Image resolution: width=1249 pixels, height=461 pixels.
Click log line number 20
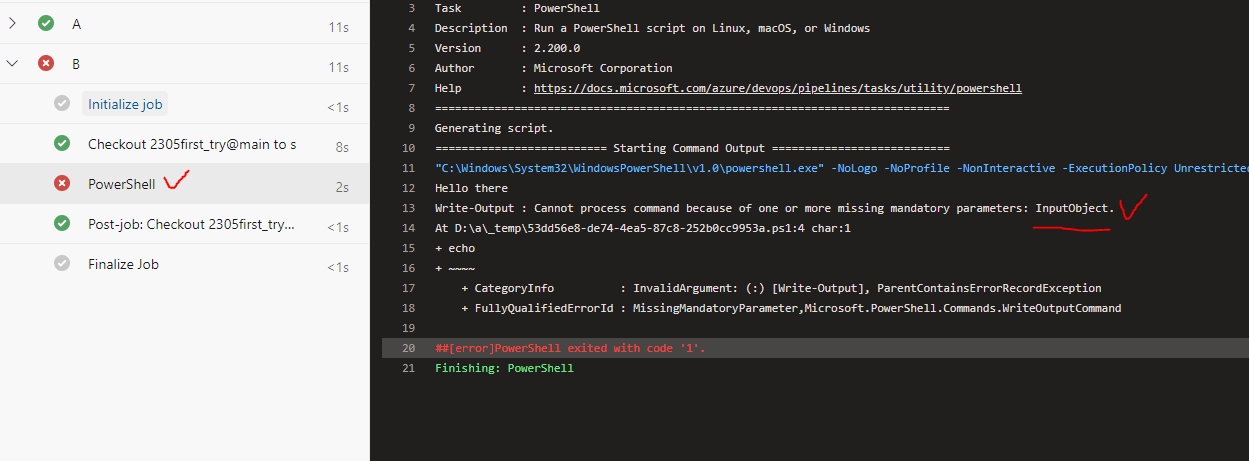click(x=408, y=348)
